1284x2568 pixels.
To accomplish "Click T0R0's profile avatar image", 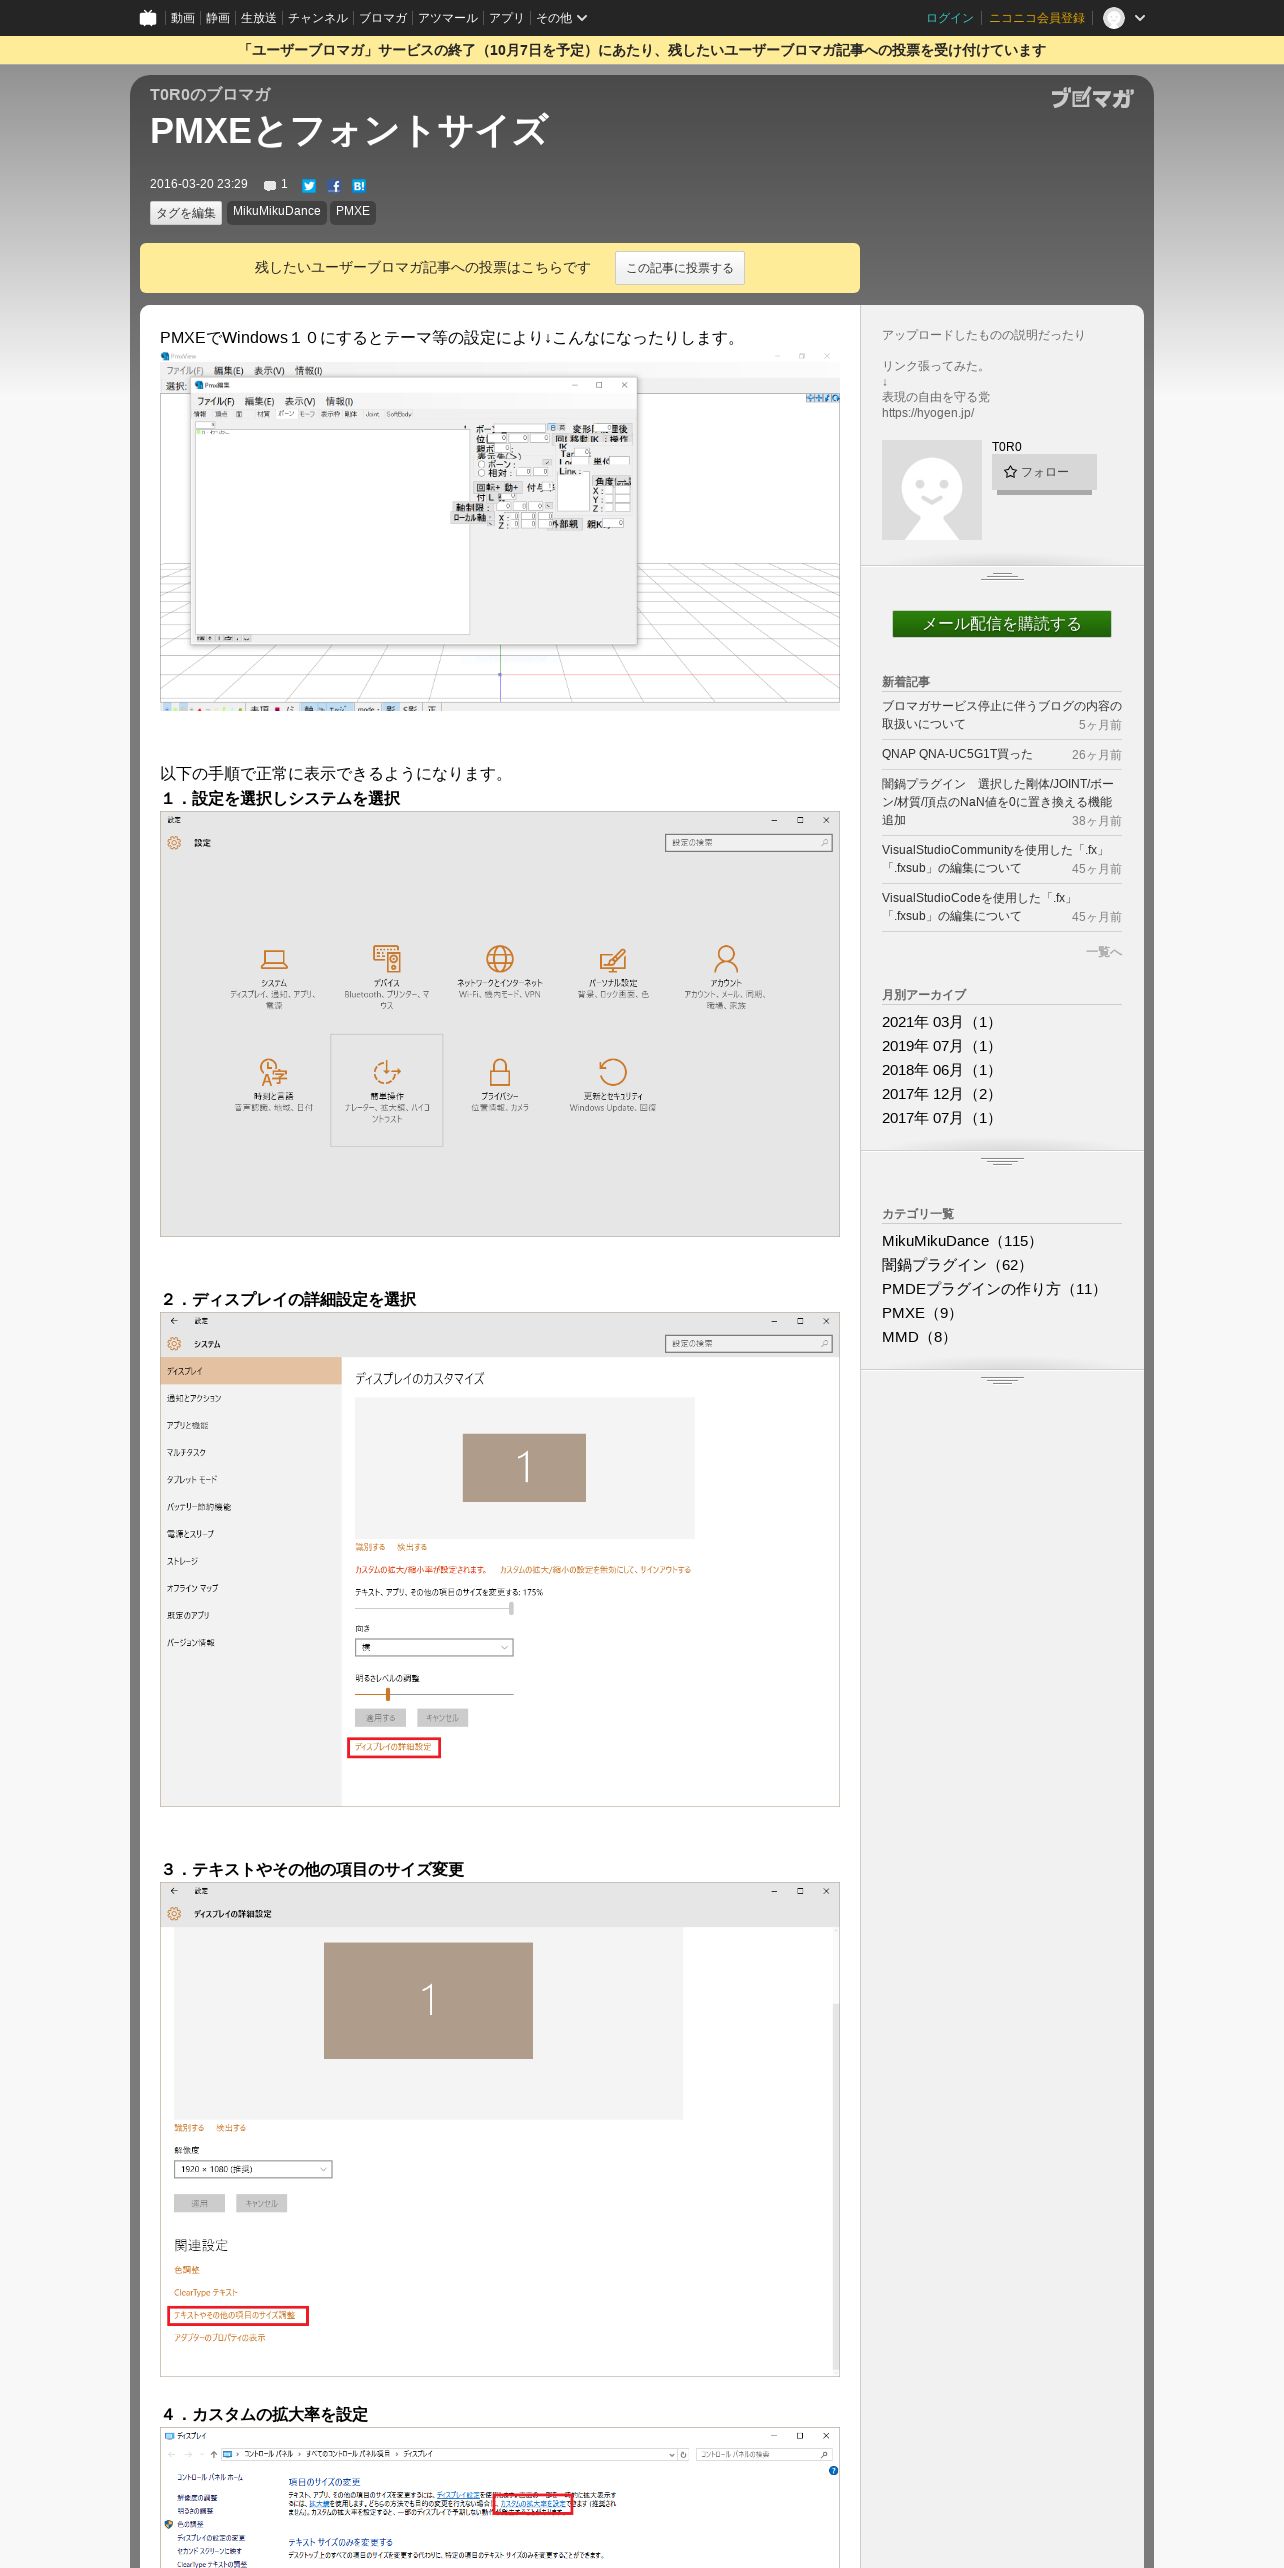I will [932, 490].
